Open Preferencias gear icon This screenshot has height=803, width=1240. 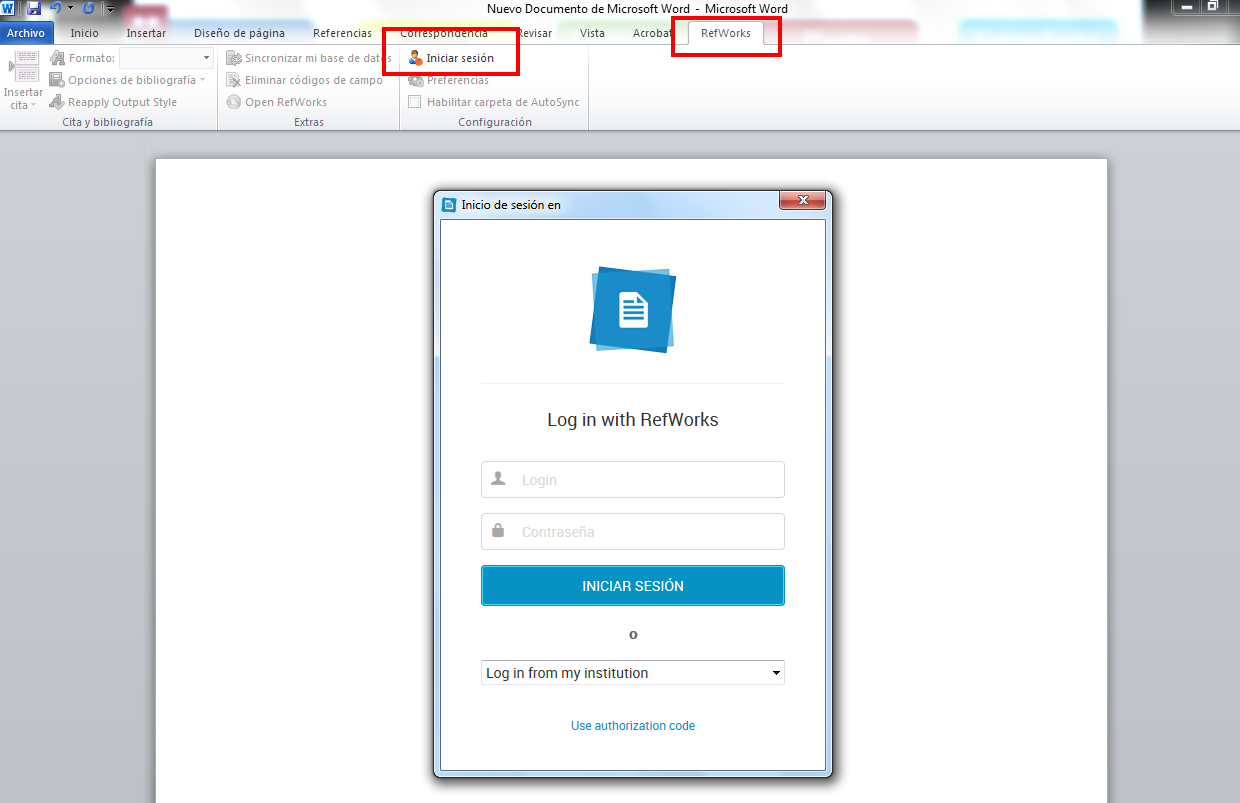click(416, 80)
